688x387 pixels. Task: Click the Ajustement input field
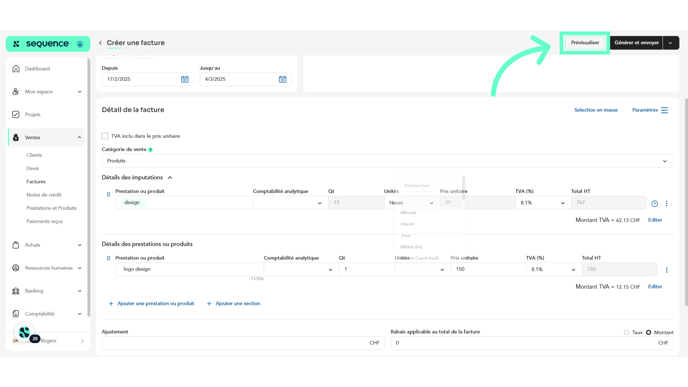coord(243,343)
